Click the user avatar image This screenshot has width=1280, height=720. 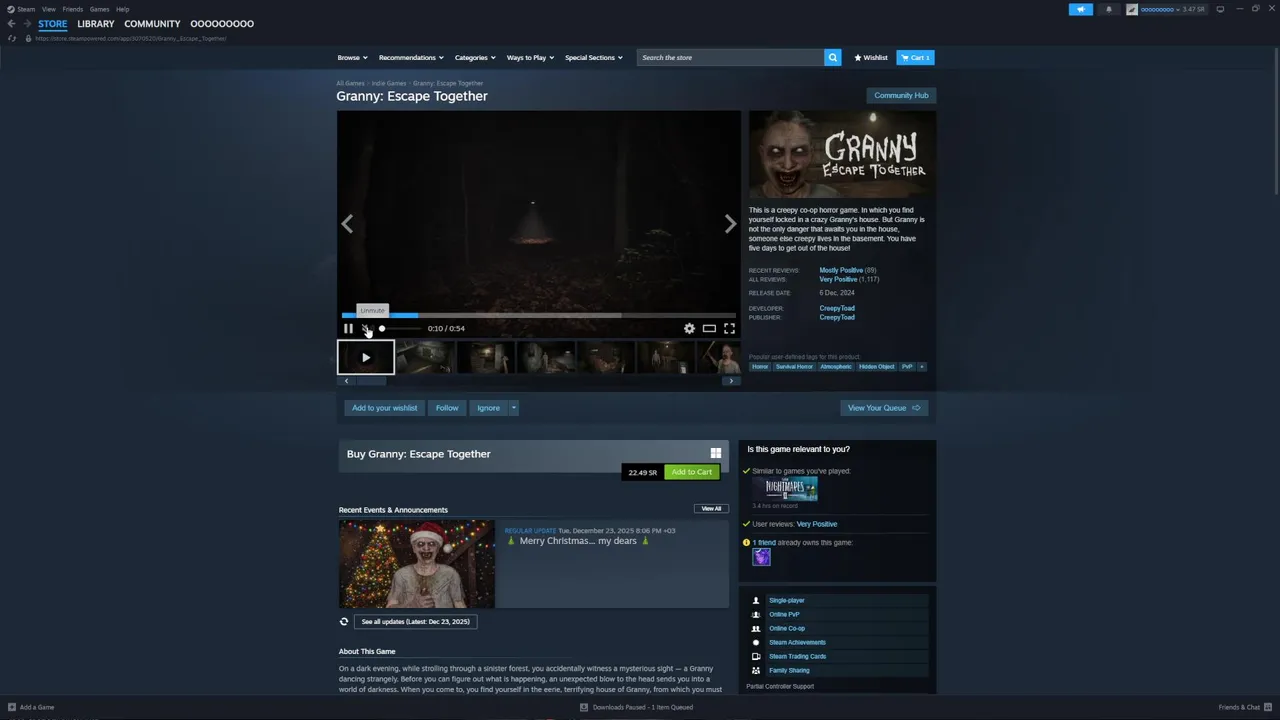[1132, 9]
